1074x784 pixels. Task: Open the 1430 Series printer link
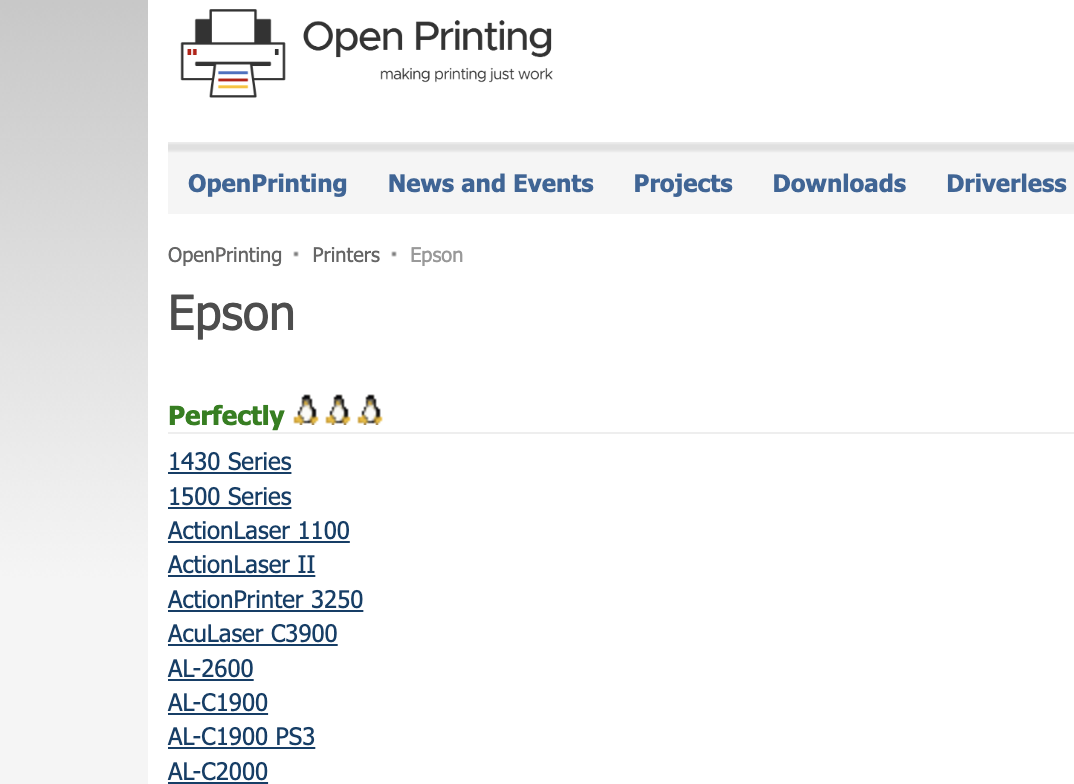230,462
